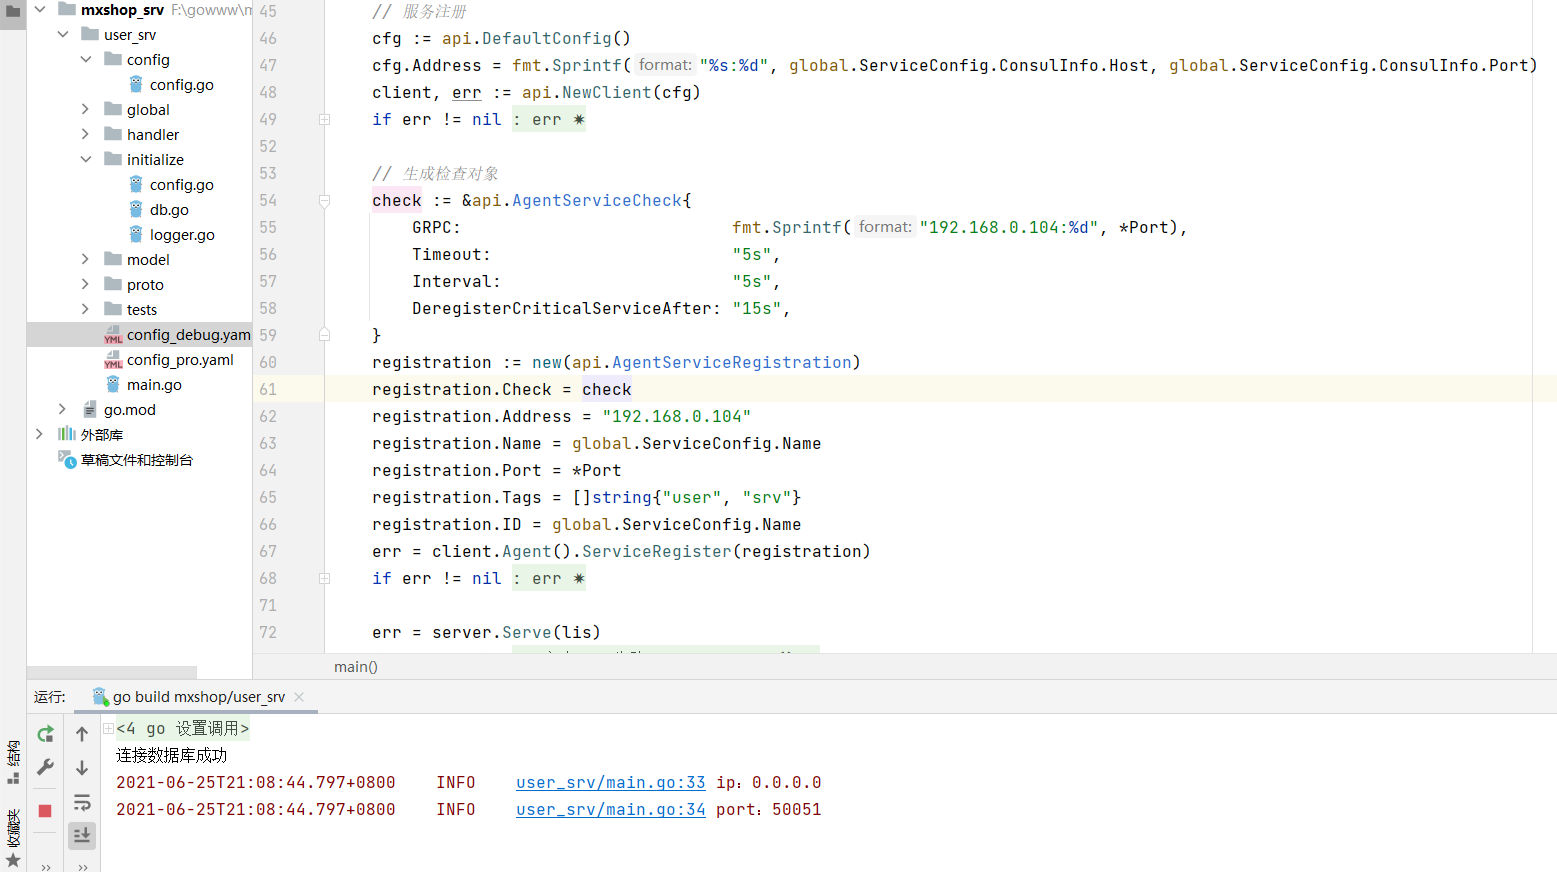Jump down the stack trace arrow
Viewport: 1557px width, 872px height.
tap(82, 768)
